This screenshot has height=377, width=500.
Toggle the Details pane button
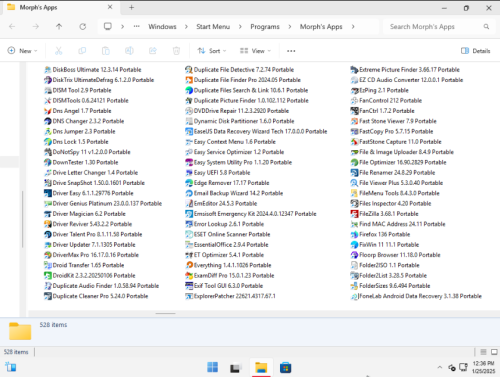476,51
